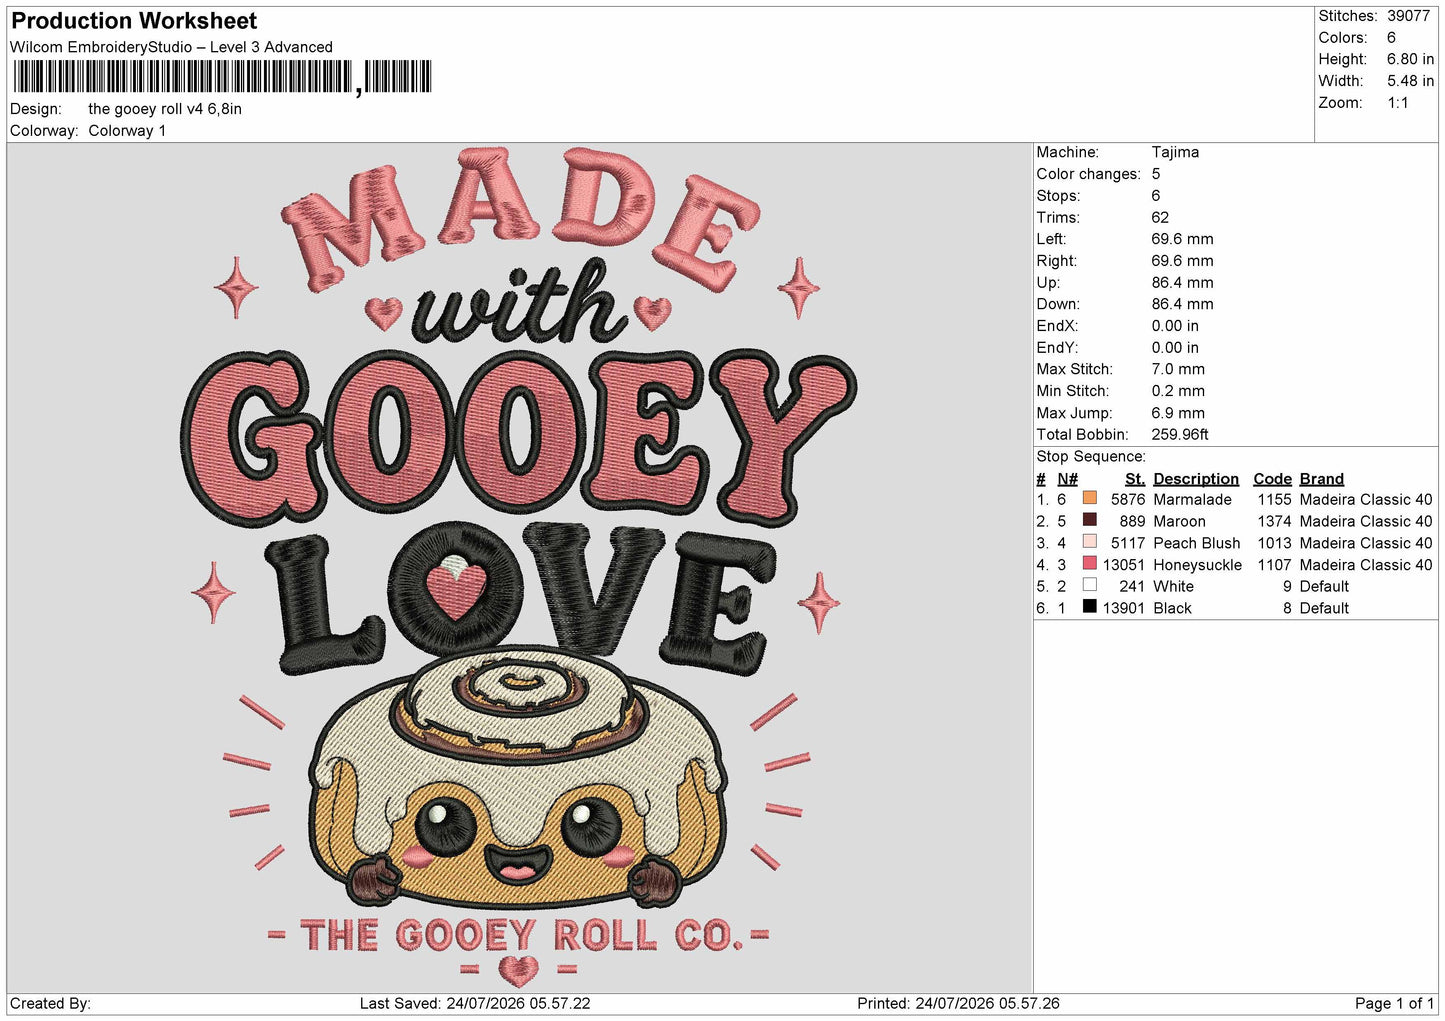Click the Zoom value '1:1'
This screenshot has height=1021, width=1445.
1397,103
